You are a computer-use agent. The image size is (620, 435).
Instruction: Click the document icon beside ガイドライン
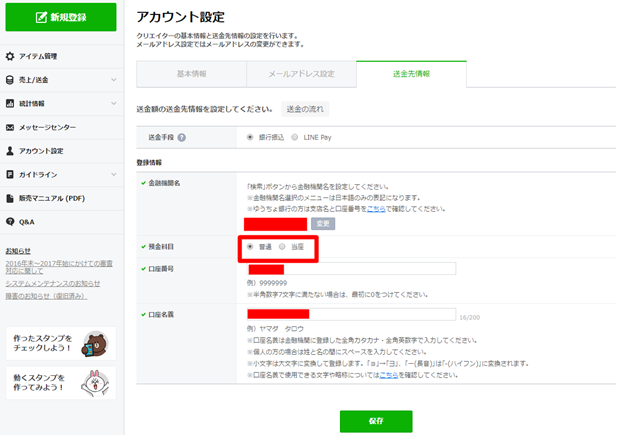pyautogui.click(x=10, y=174)
